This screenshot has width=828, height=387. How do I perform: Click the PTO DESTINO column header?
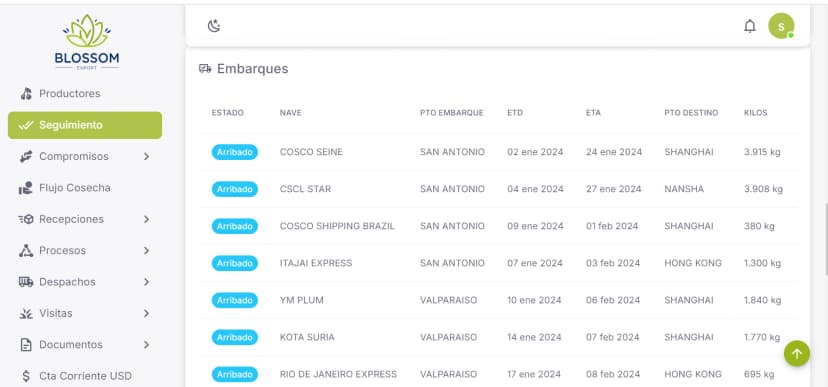tap(691, 113)
